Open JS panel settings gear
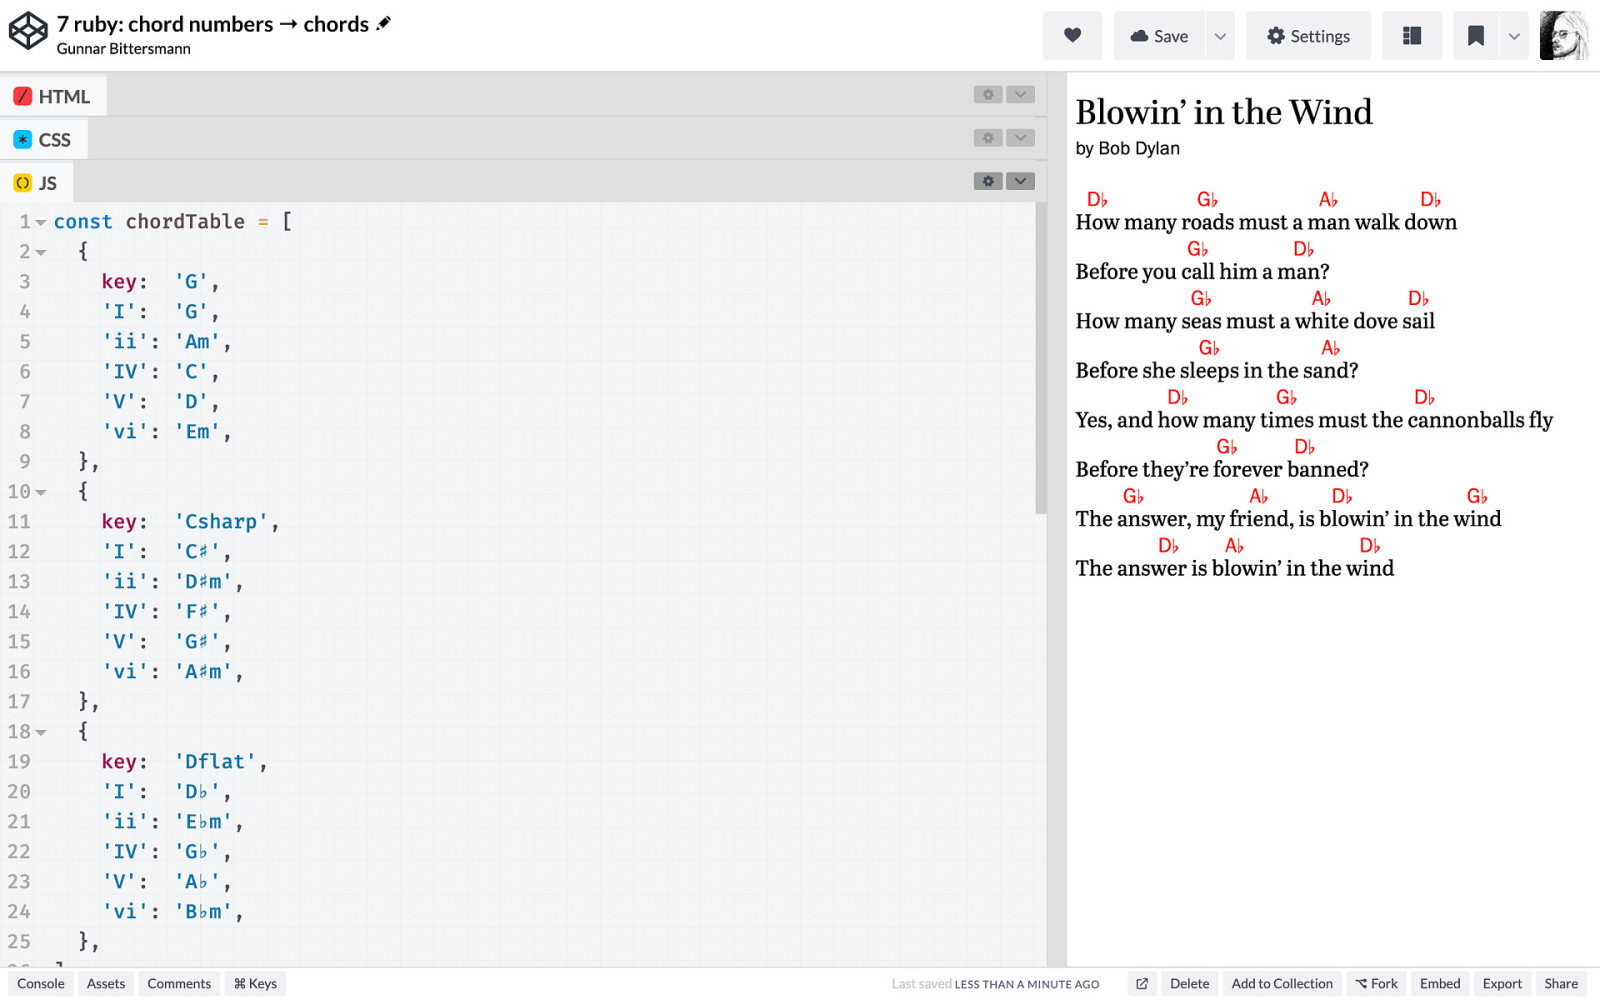 tap(988, 181)
